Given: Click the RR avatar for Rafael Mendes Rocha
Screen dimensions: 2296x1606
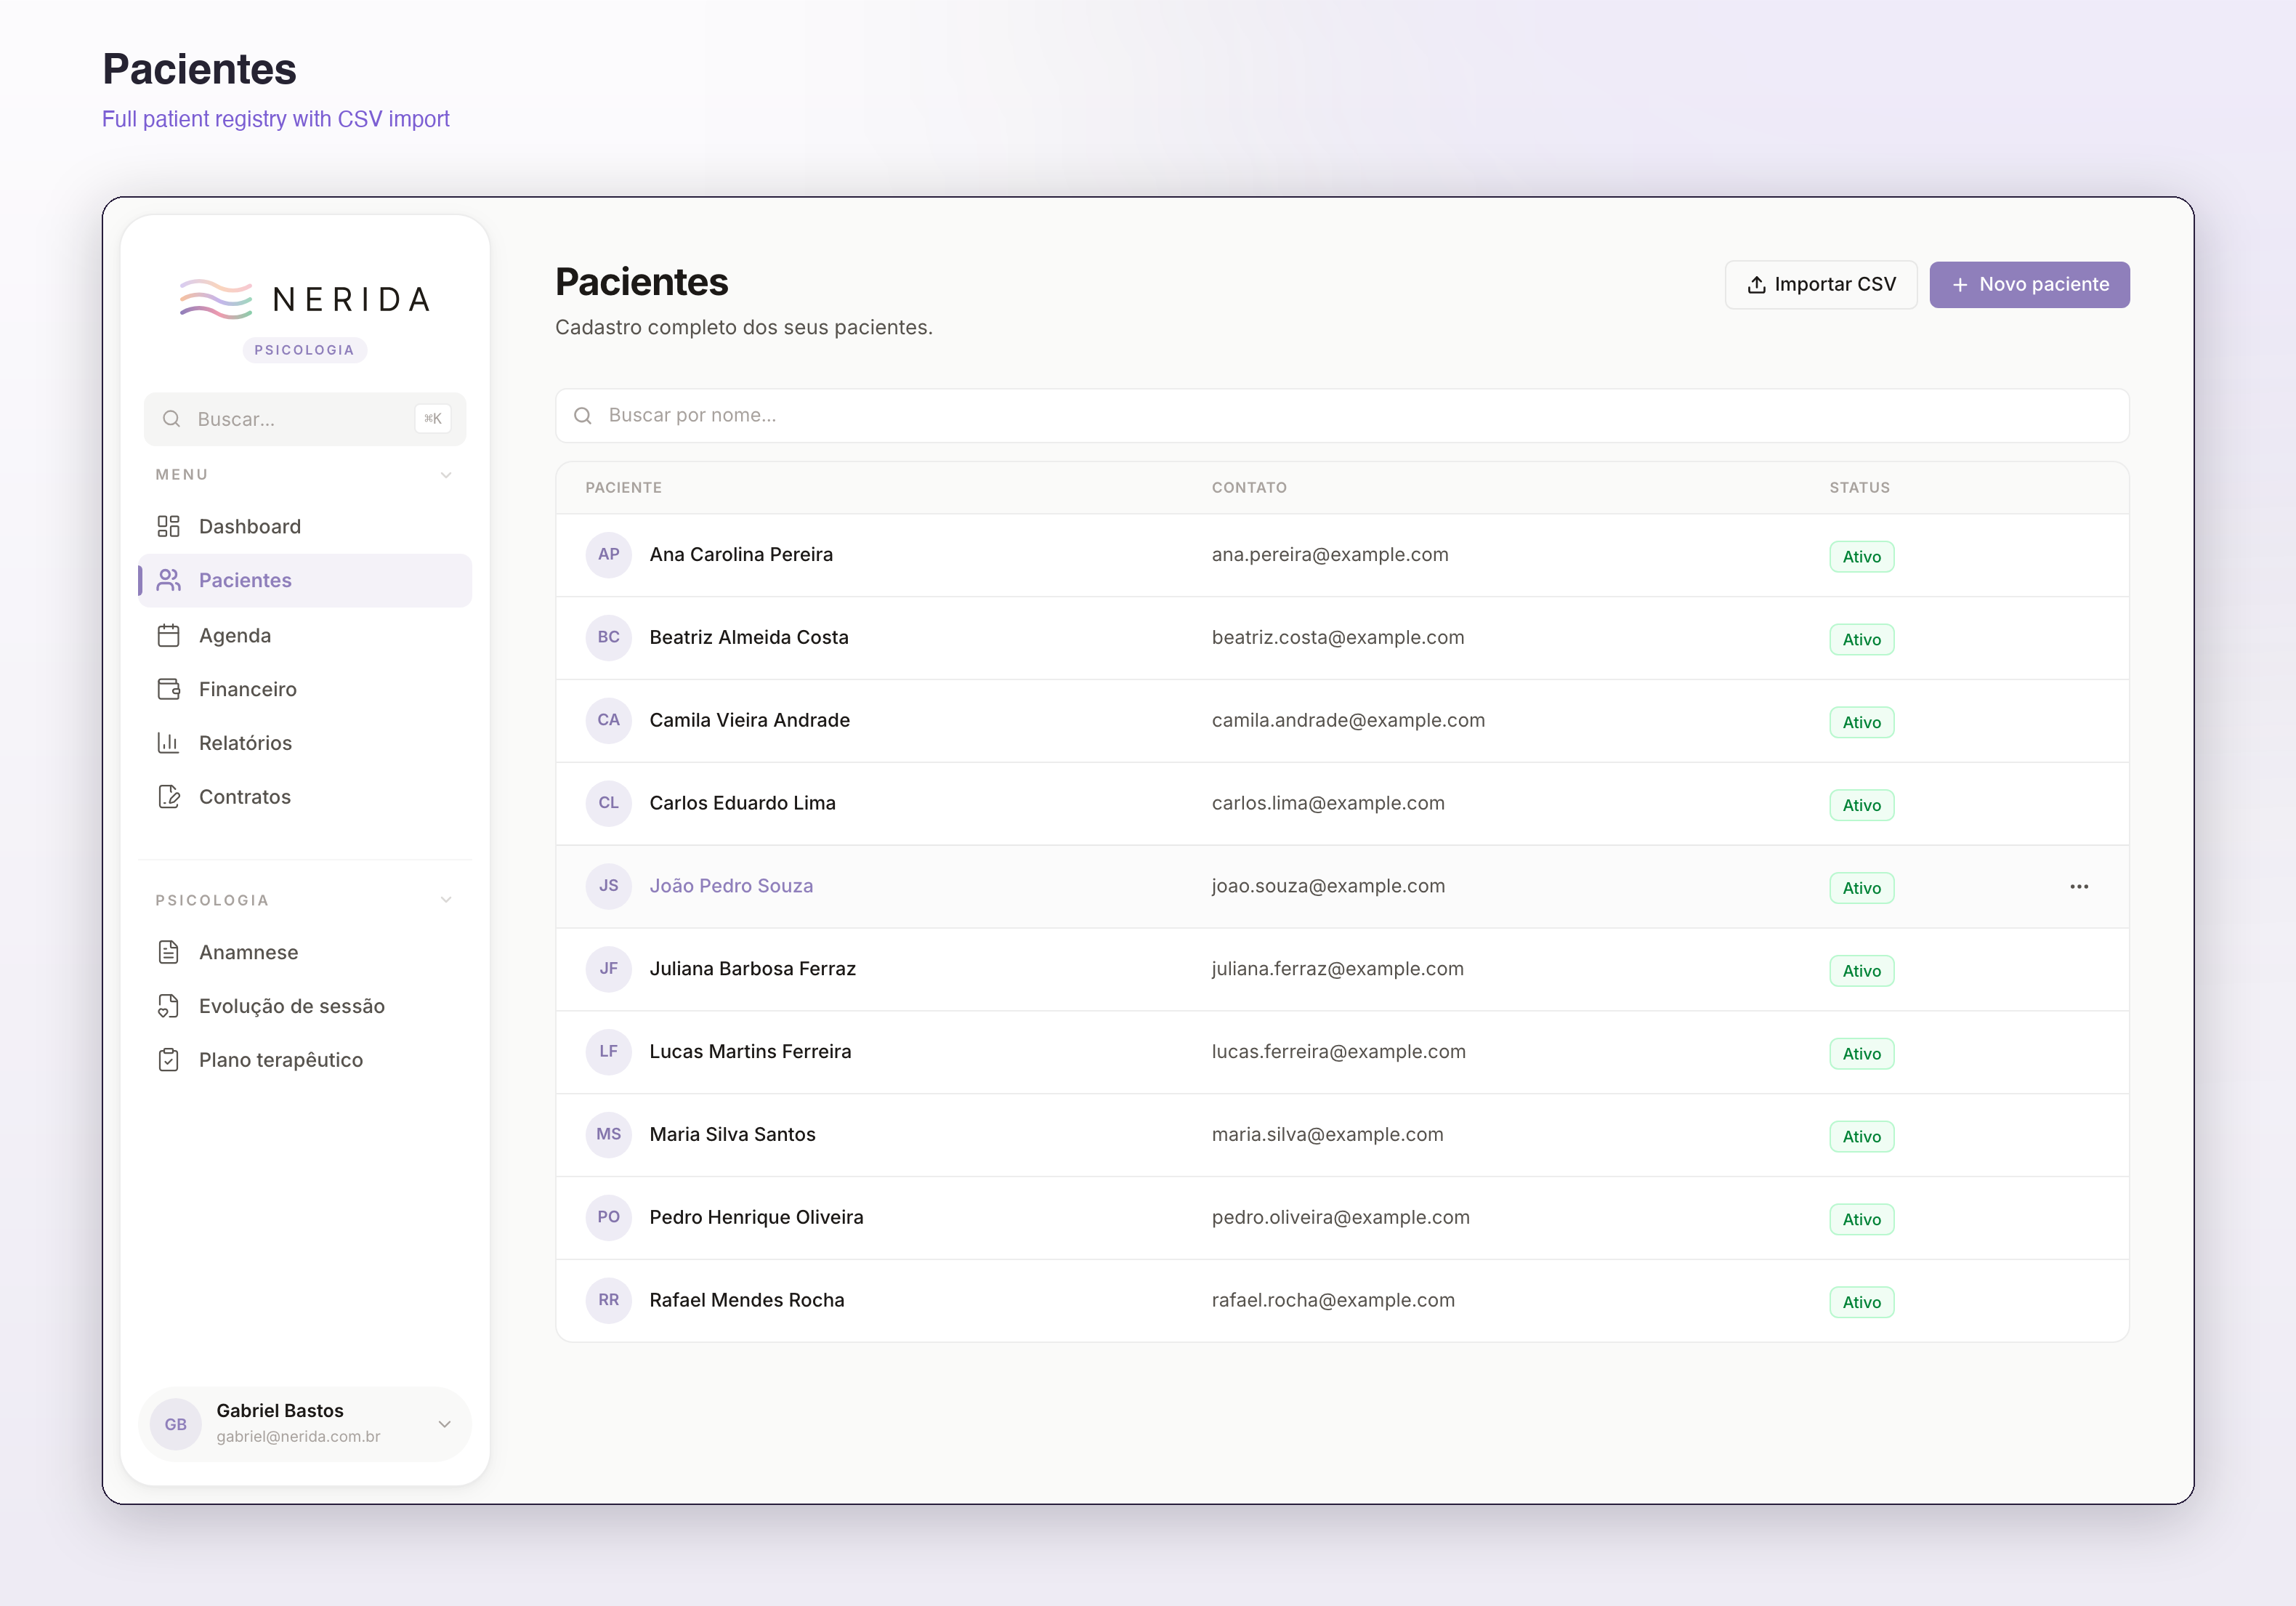Looking at the screenshot, I should (x=609, y=1300).
